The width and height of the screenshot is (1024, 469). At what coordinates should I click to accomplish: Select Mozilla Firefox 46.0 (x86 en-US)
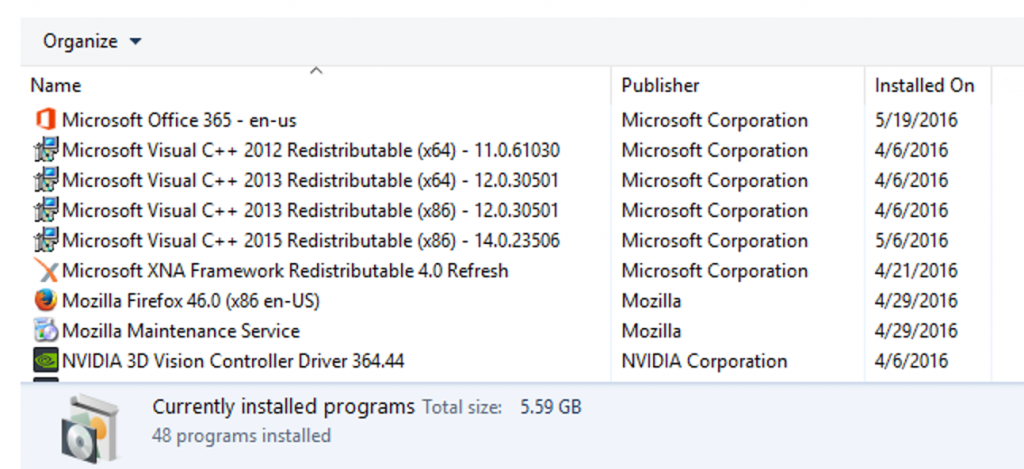pos(191,300)
